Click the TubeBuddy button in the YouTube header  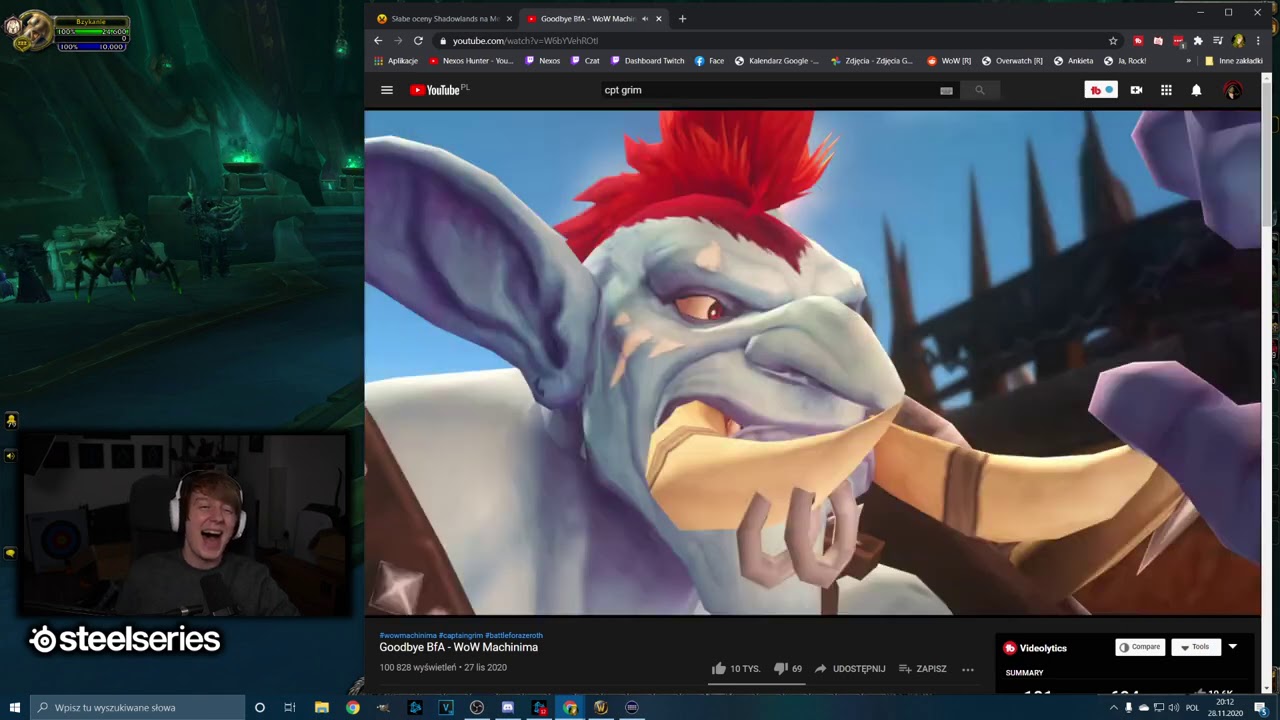[1101, 90]
